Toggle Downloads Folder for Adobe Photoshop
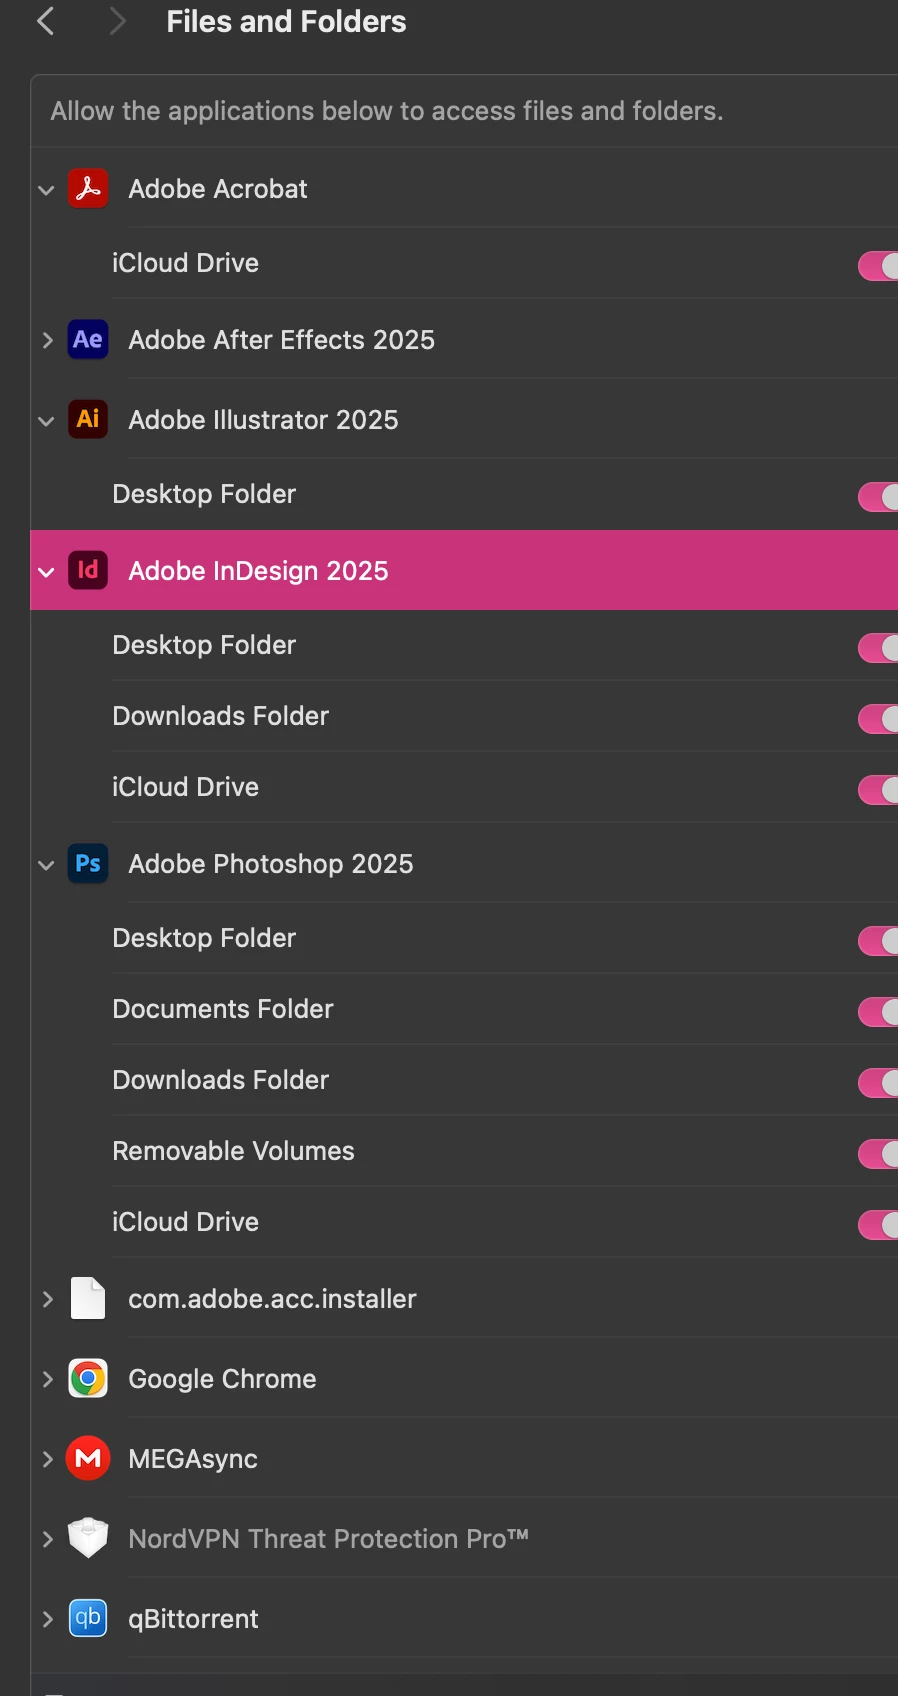Screen dimensions: 898x1696 [x=878, y=1083]
